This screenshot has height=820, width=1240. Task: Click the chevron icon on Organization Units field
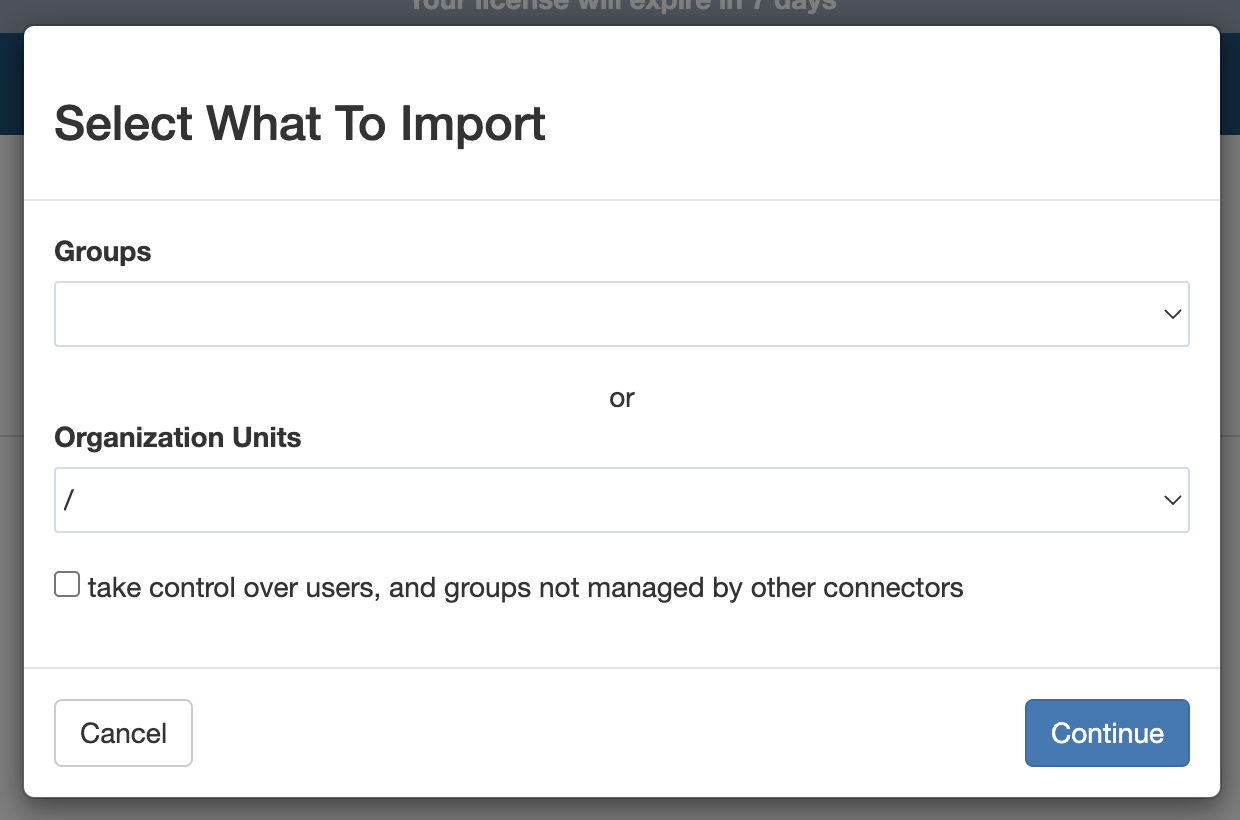click(1171, 500)
